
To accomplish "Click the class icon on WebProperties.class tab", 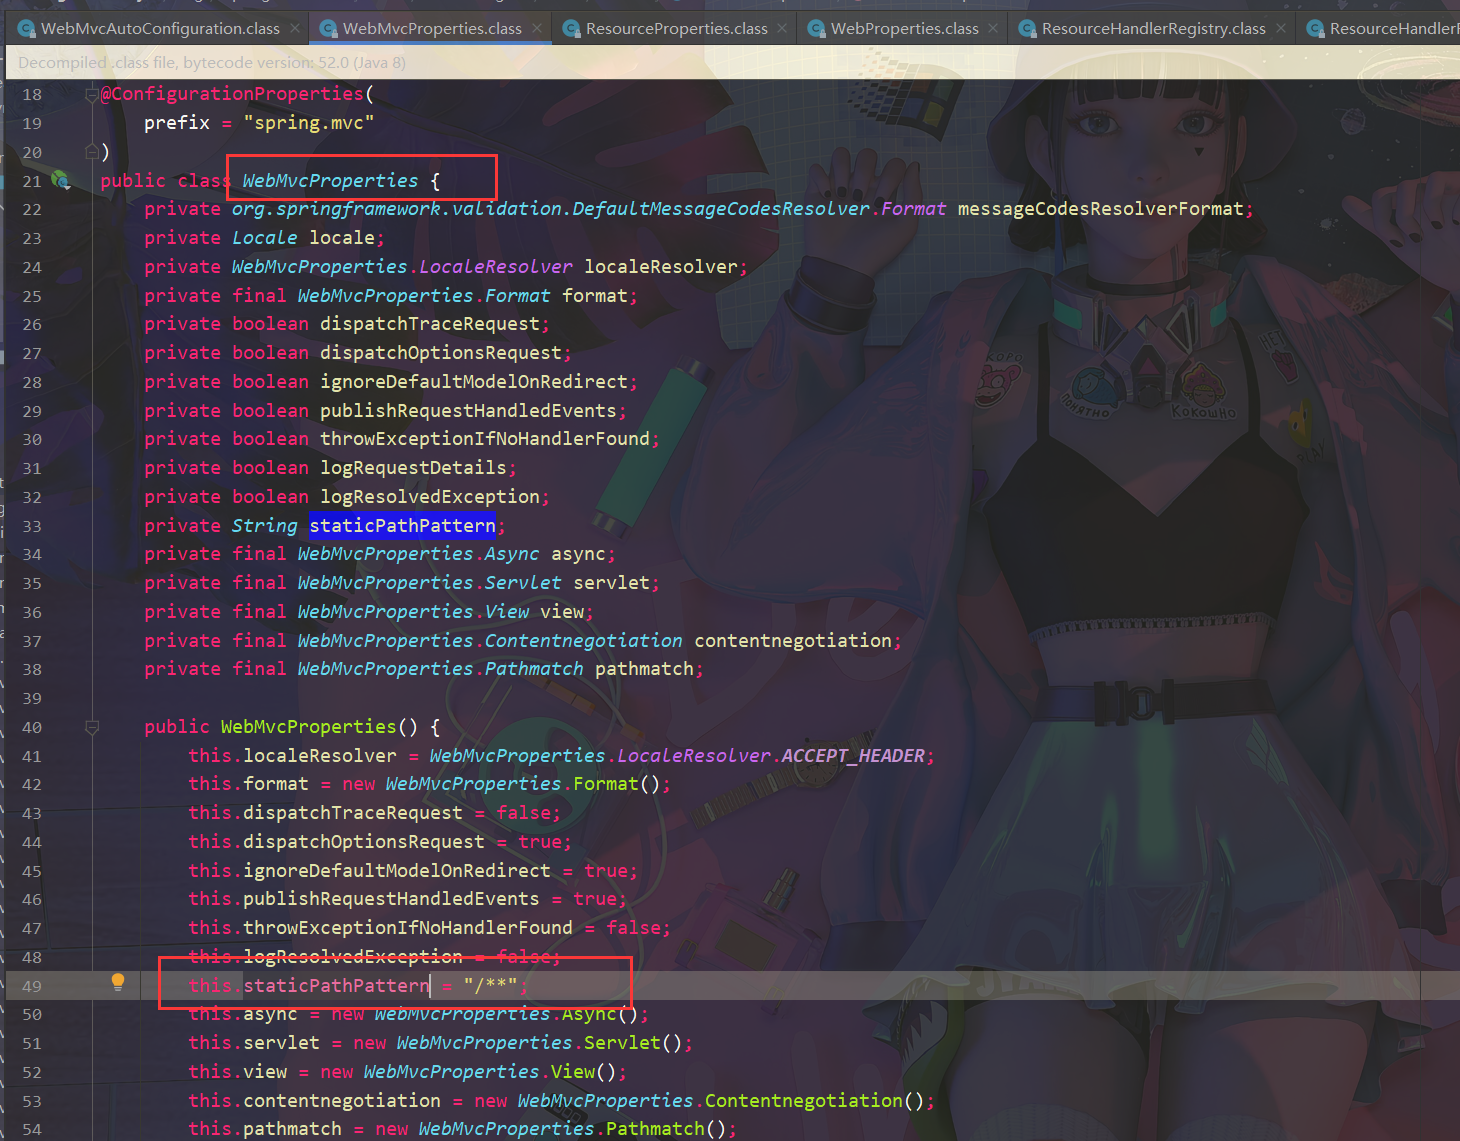I will coord(816,29).
